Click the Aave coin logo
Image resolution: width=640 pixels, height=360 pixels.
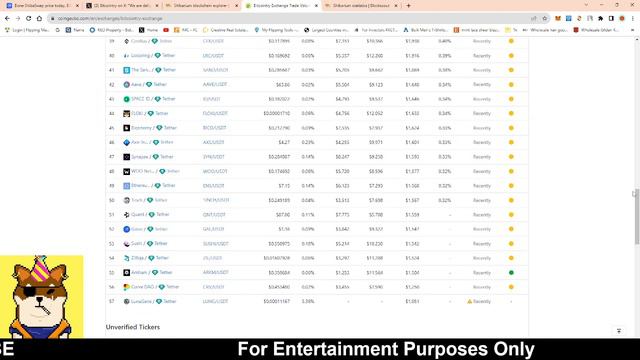[127, 84]
